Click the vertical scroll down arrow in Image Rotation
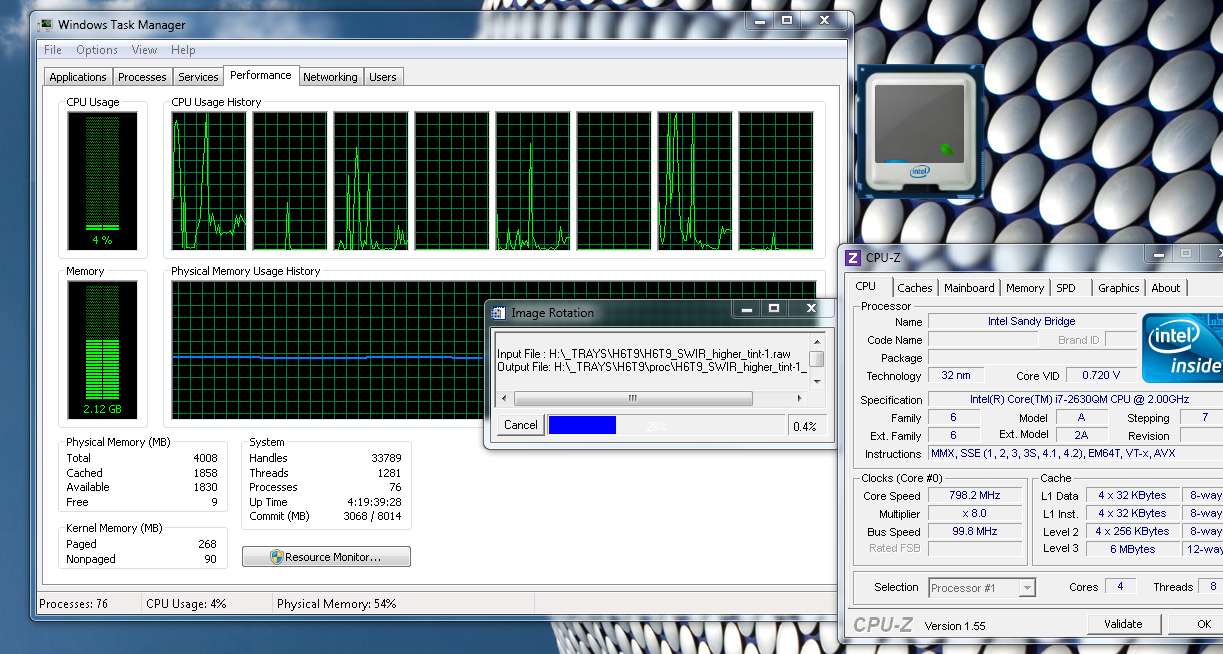The image size is (1223, 654). pyautogui.click(x=817, y=381)
